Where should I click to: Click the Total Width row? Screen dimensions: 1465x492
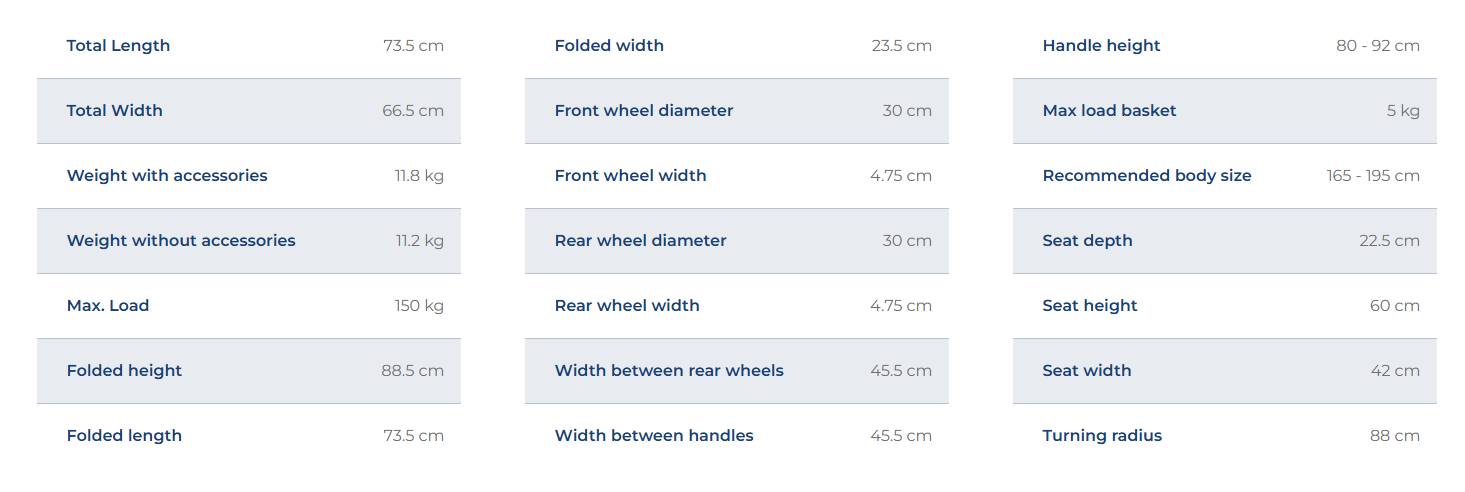tap(249, 111)
